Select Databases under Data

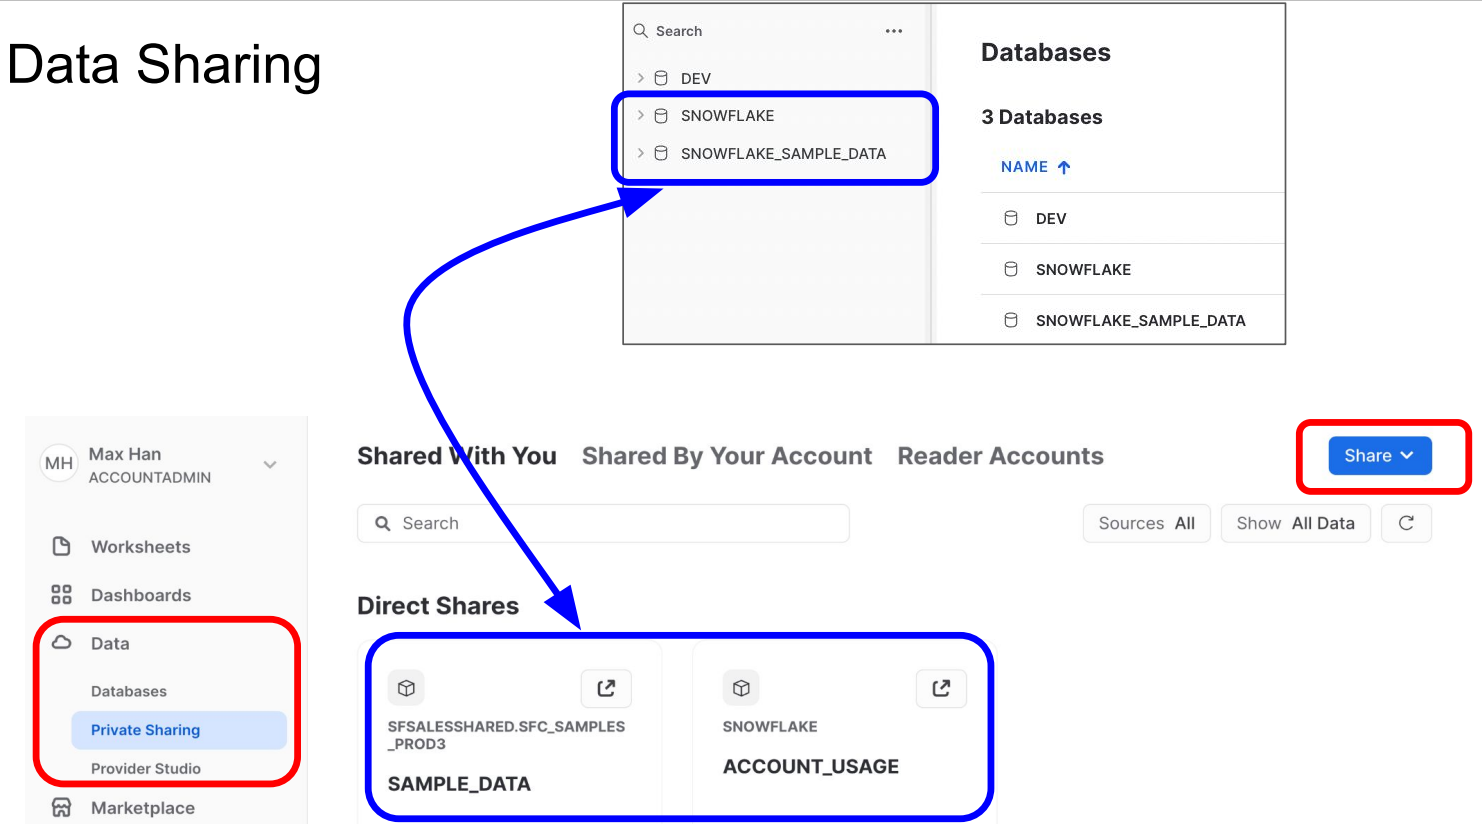point(129,691)
